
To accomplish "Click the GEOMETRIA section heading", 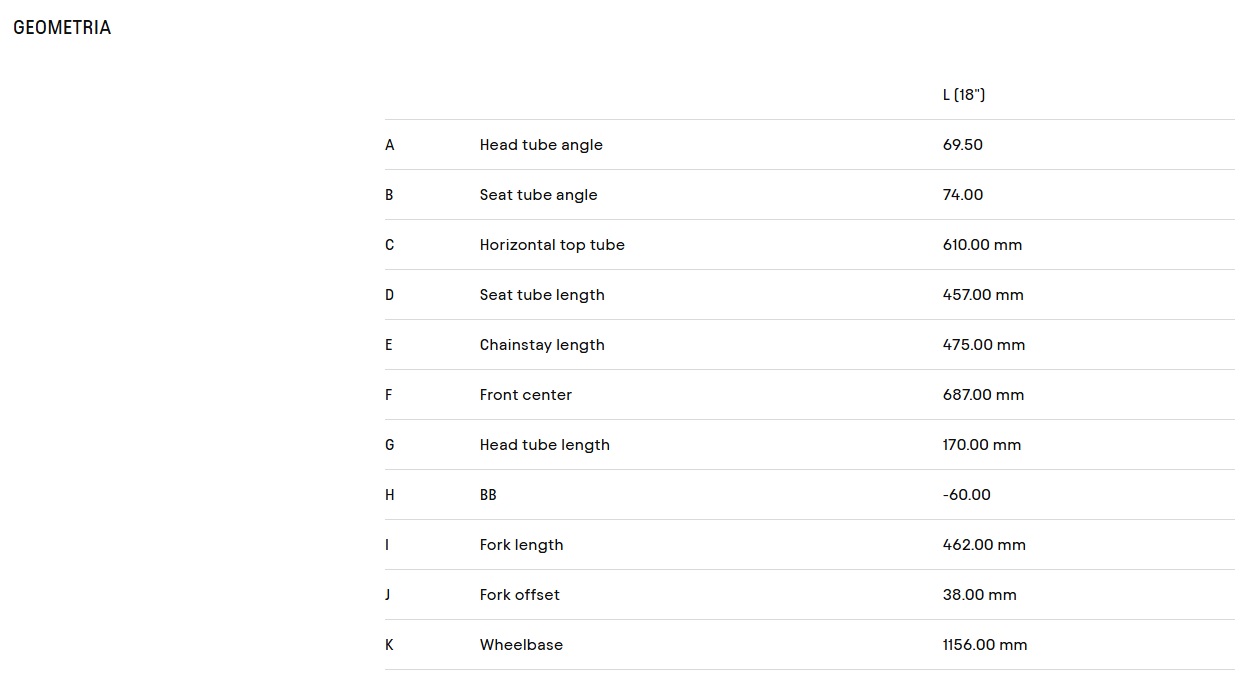I will point(62,28).
